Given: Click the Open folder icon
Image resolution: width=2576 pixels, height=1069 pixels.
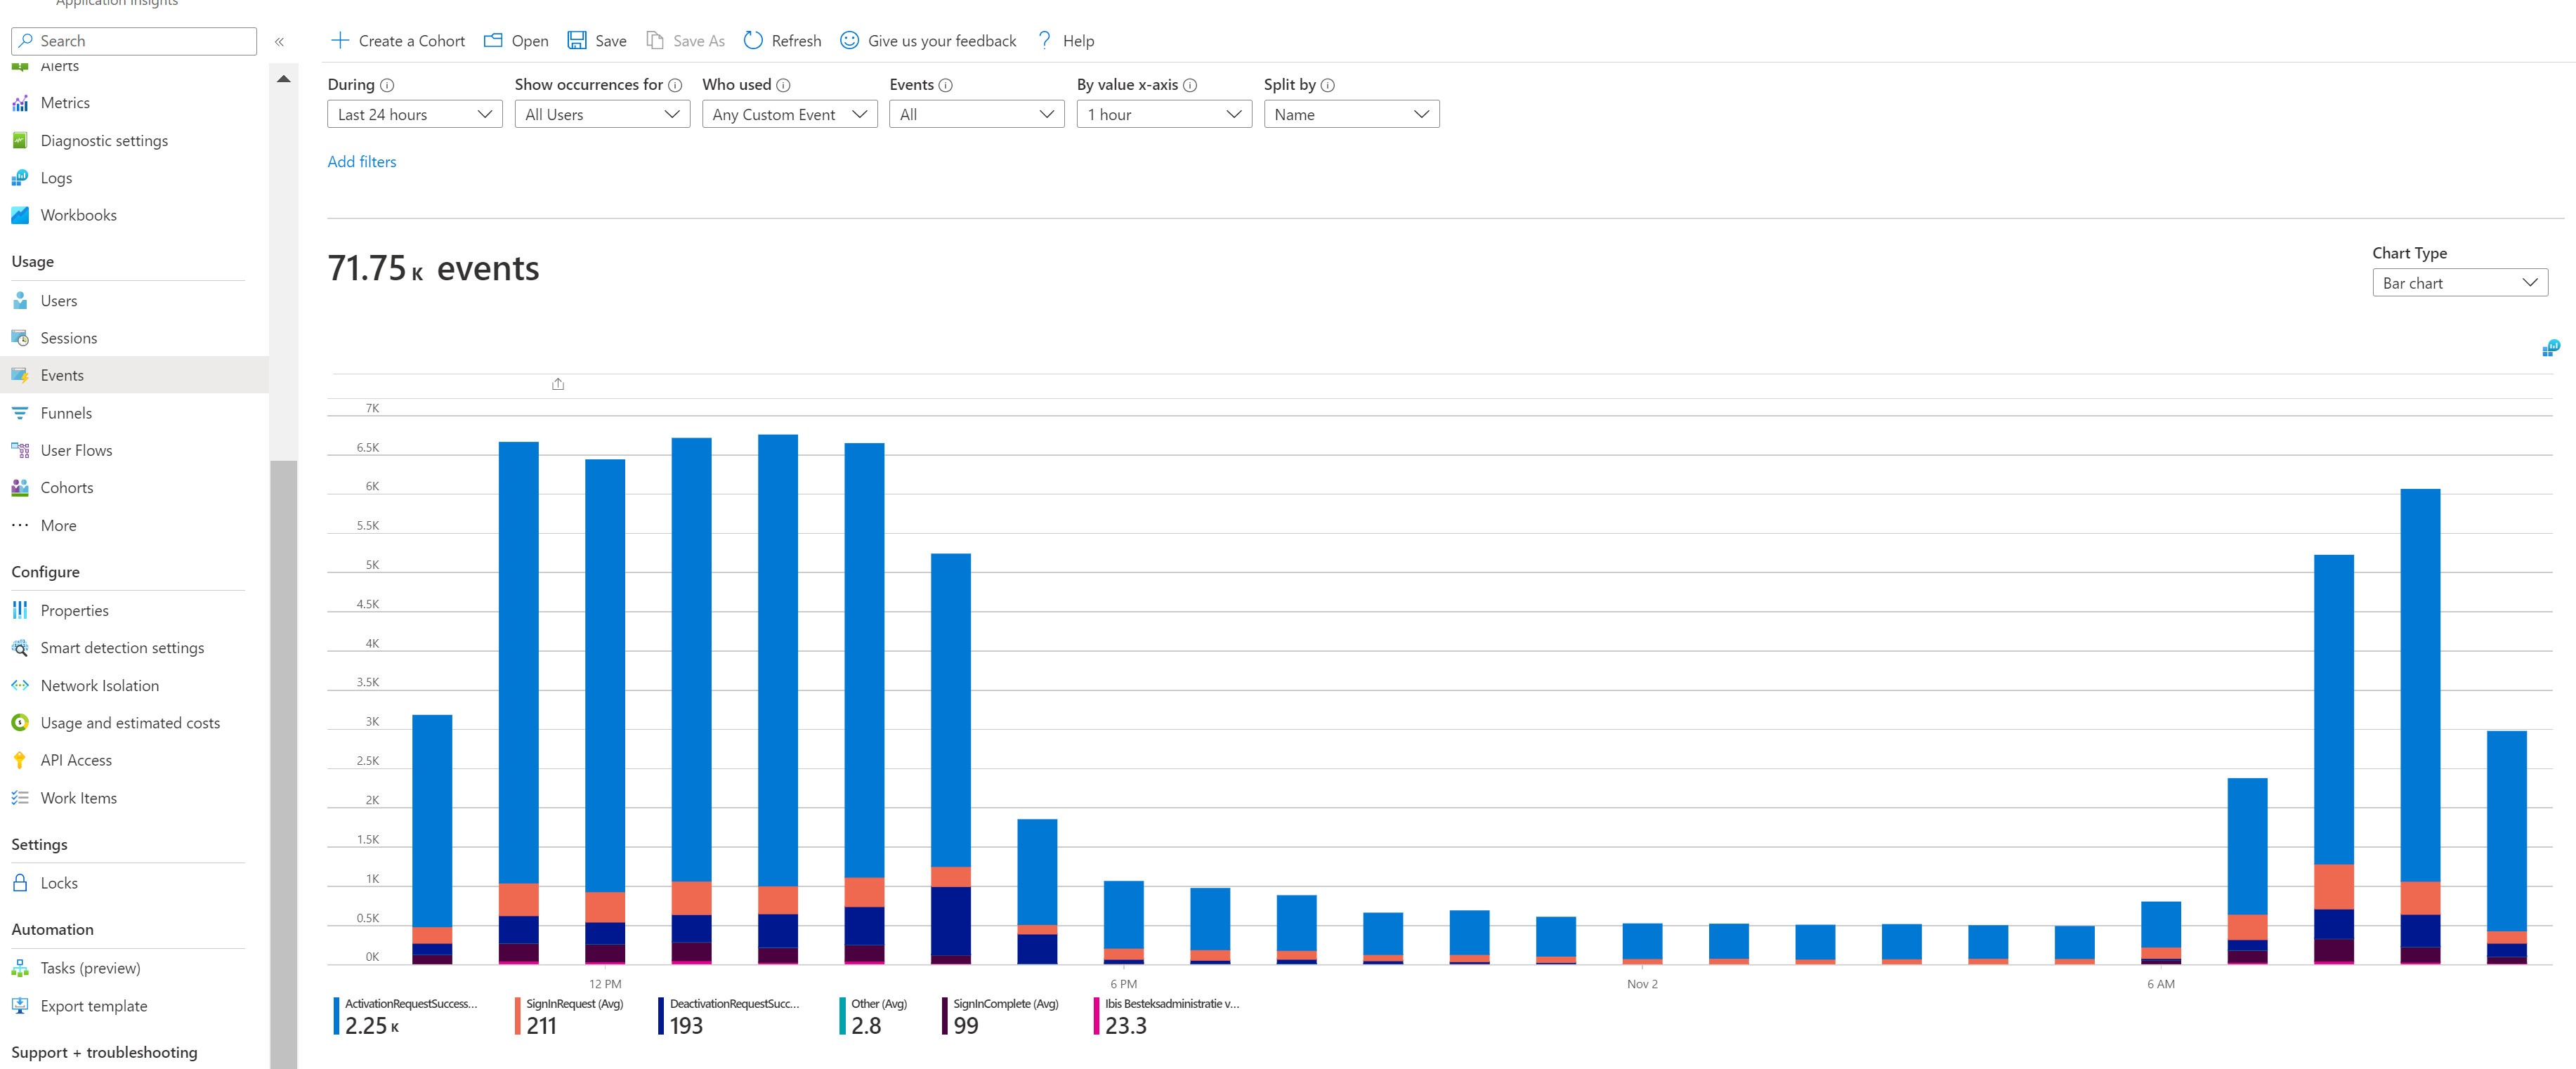Looking at the screenshot, I should 493,40.
